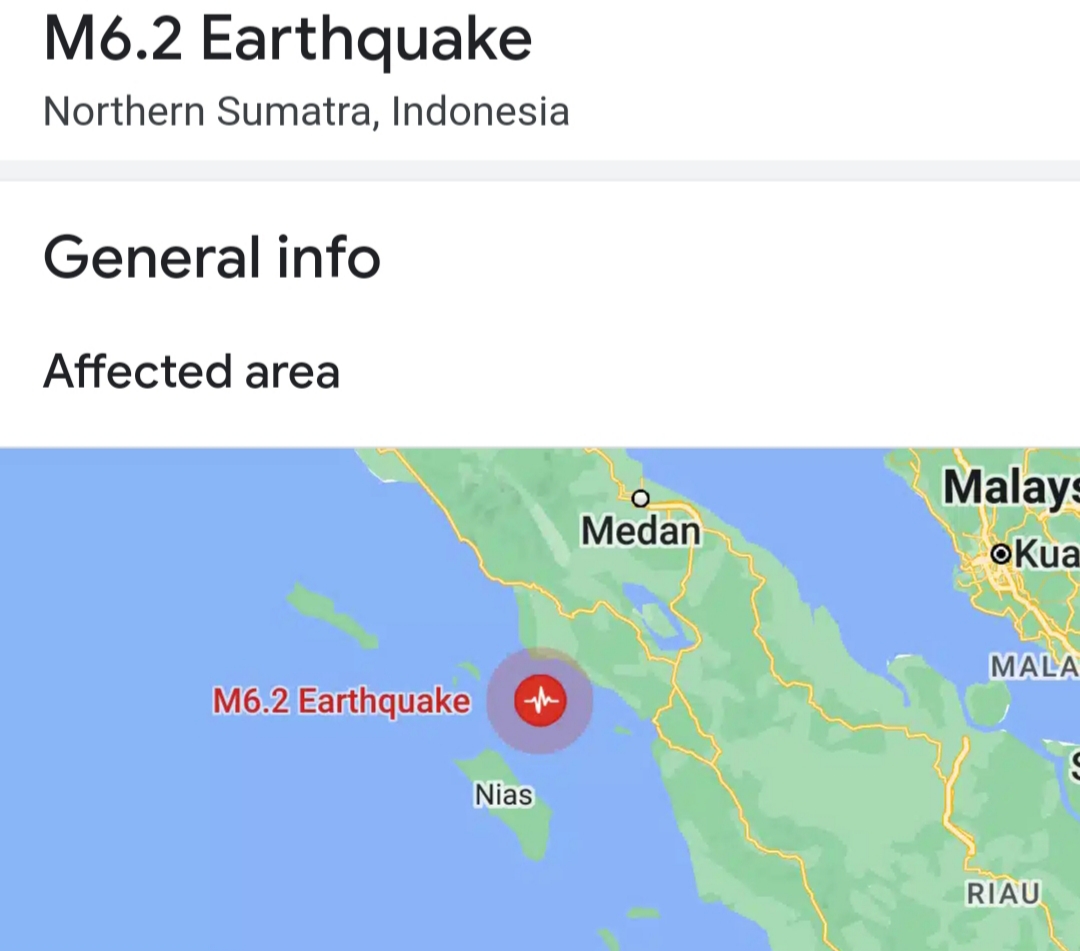Click the Affected area heading
Screen dimensions: 1080x951
click(x=191, y=372)
